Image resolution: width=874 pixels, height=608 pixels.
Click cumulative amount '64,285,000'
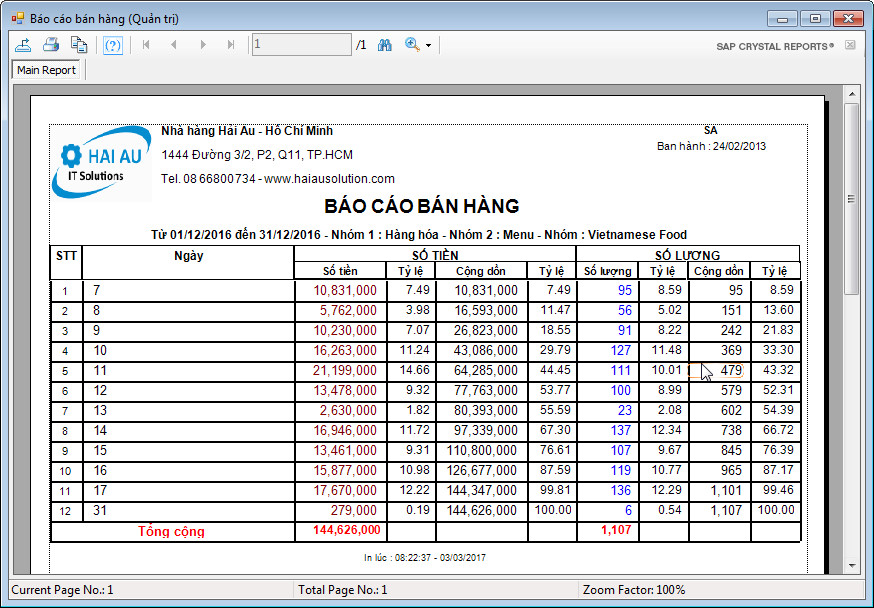(486, 371)
